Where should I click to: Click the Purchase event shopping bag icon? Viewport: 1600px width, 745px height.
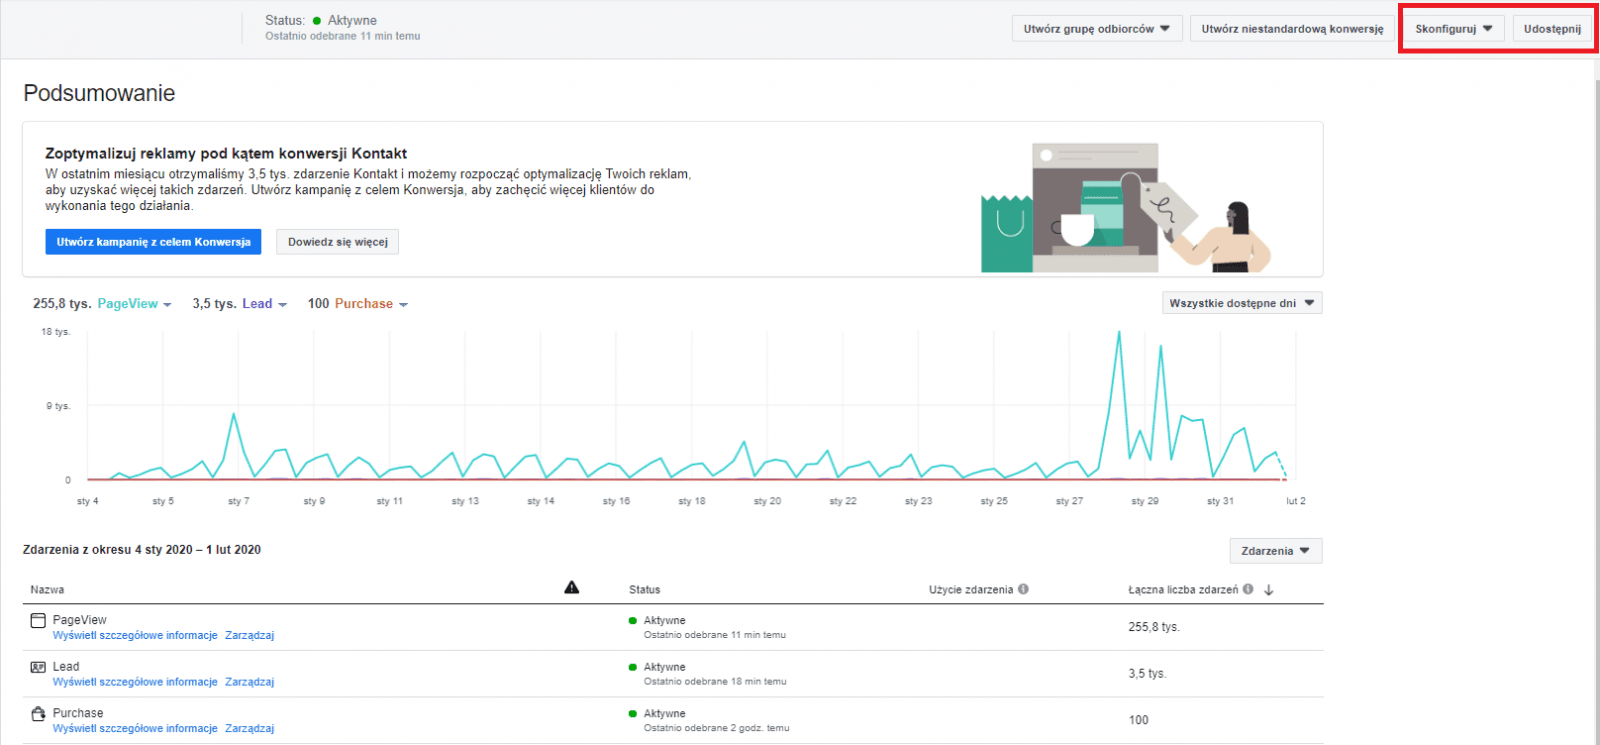pos(38,714)
